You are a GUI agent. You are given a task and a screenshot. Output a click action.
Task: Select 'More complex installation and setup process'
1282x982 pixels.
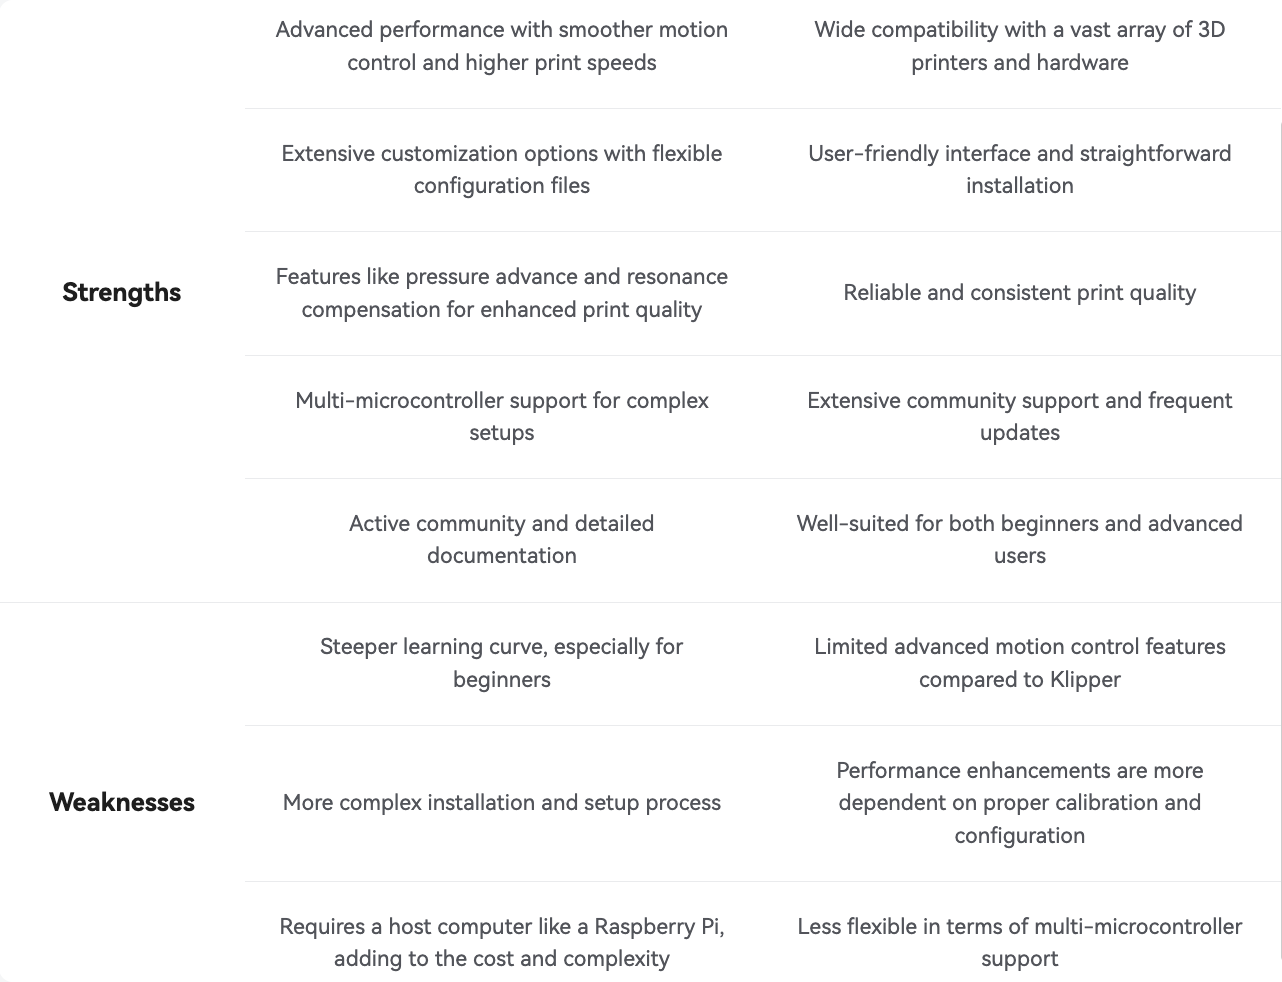pyautogui.click(x=502, y=802)
